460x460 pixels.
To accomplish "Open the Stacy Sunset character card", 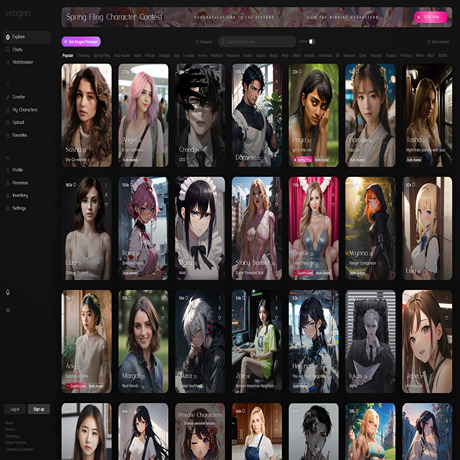I will [257, 228].
